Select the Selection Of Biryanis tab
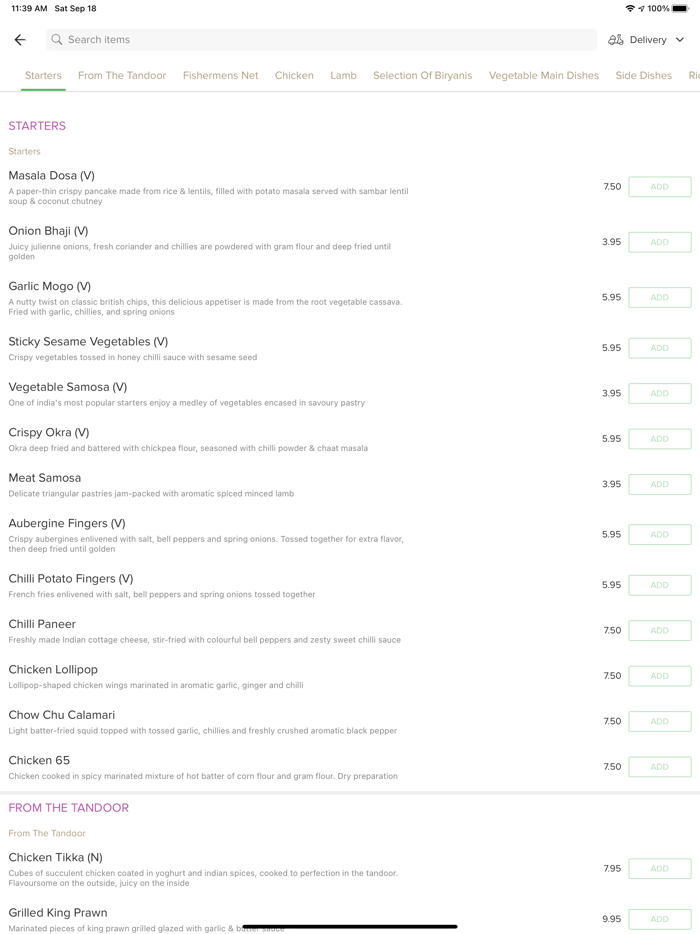 [x=422, y=75]
